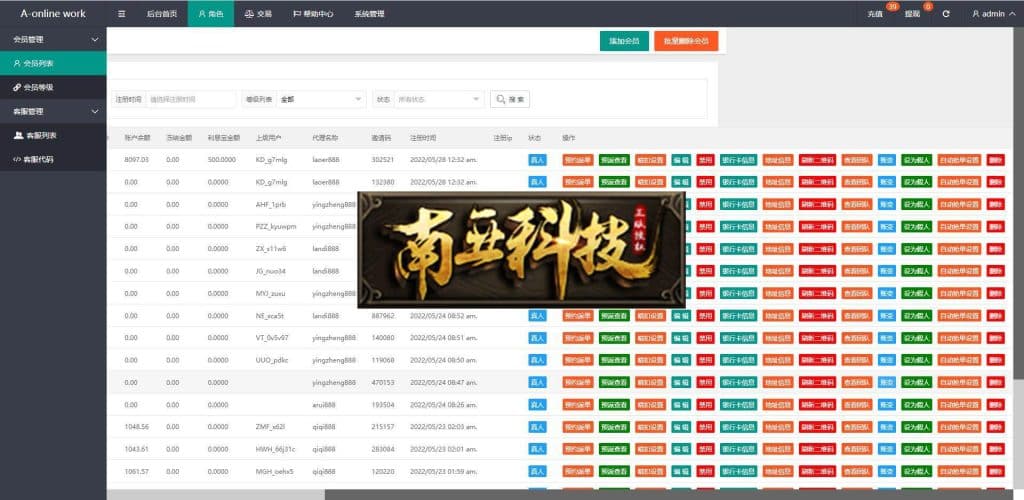
Task: Click the 注册时间 date input field
Action: coord(191,99)
